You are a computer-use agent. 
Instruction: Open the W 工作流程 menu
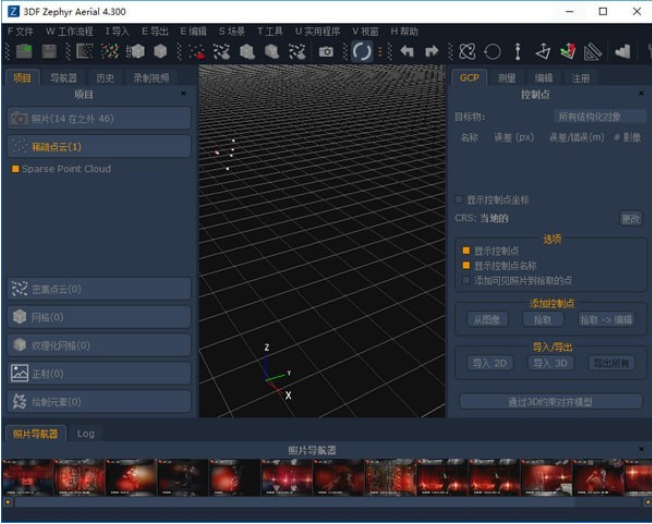(x=71, y=31)
